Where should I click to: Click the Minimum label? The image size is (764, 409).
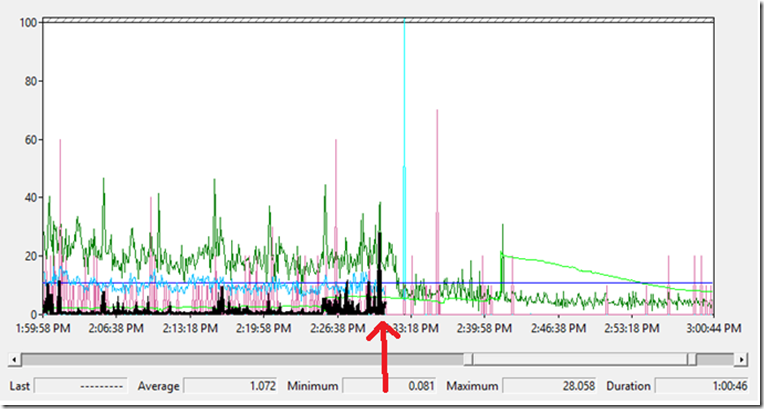pyautogui.click(x=312, y=386)
